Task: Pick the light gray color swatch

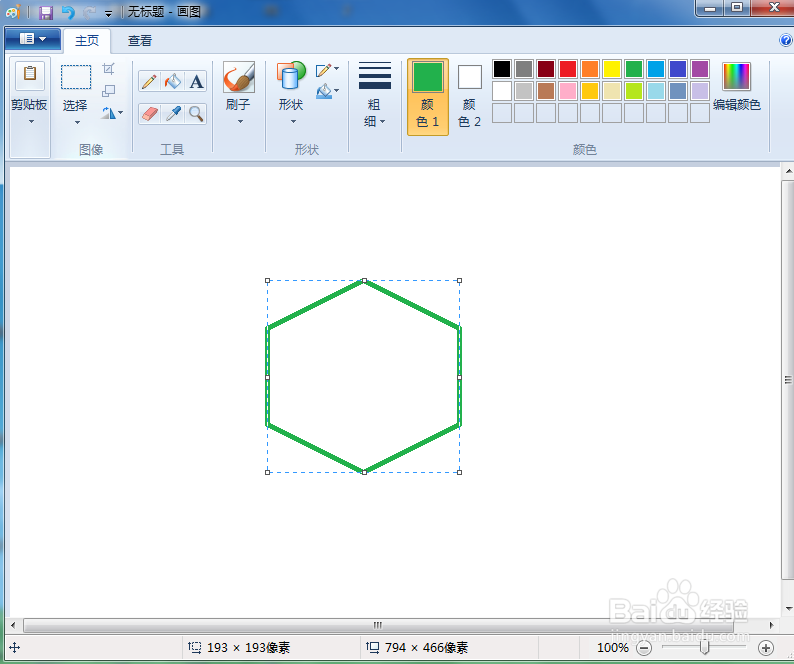Action: [524, 91]
